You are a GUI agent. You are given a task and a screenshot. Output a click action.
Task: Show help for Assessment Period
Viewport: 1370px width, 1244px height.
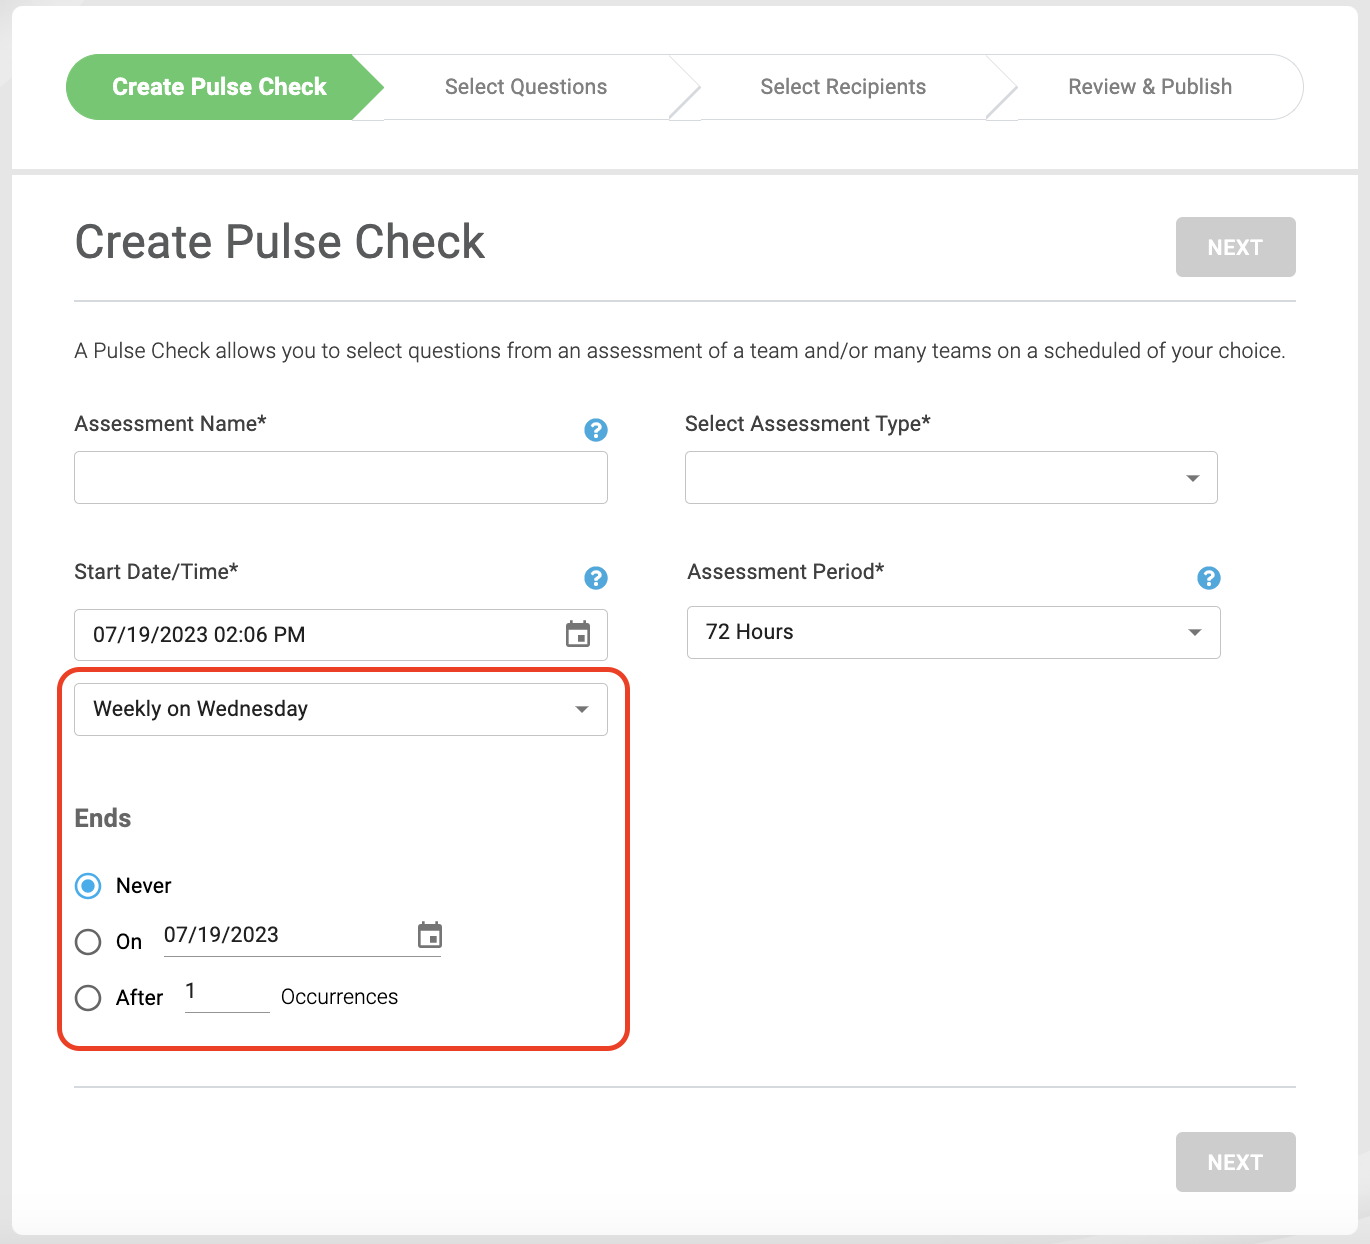pos(1209,578)
